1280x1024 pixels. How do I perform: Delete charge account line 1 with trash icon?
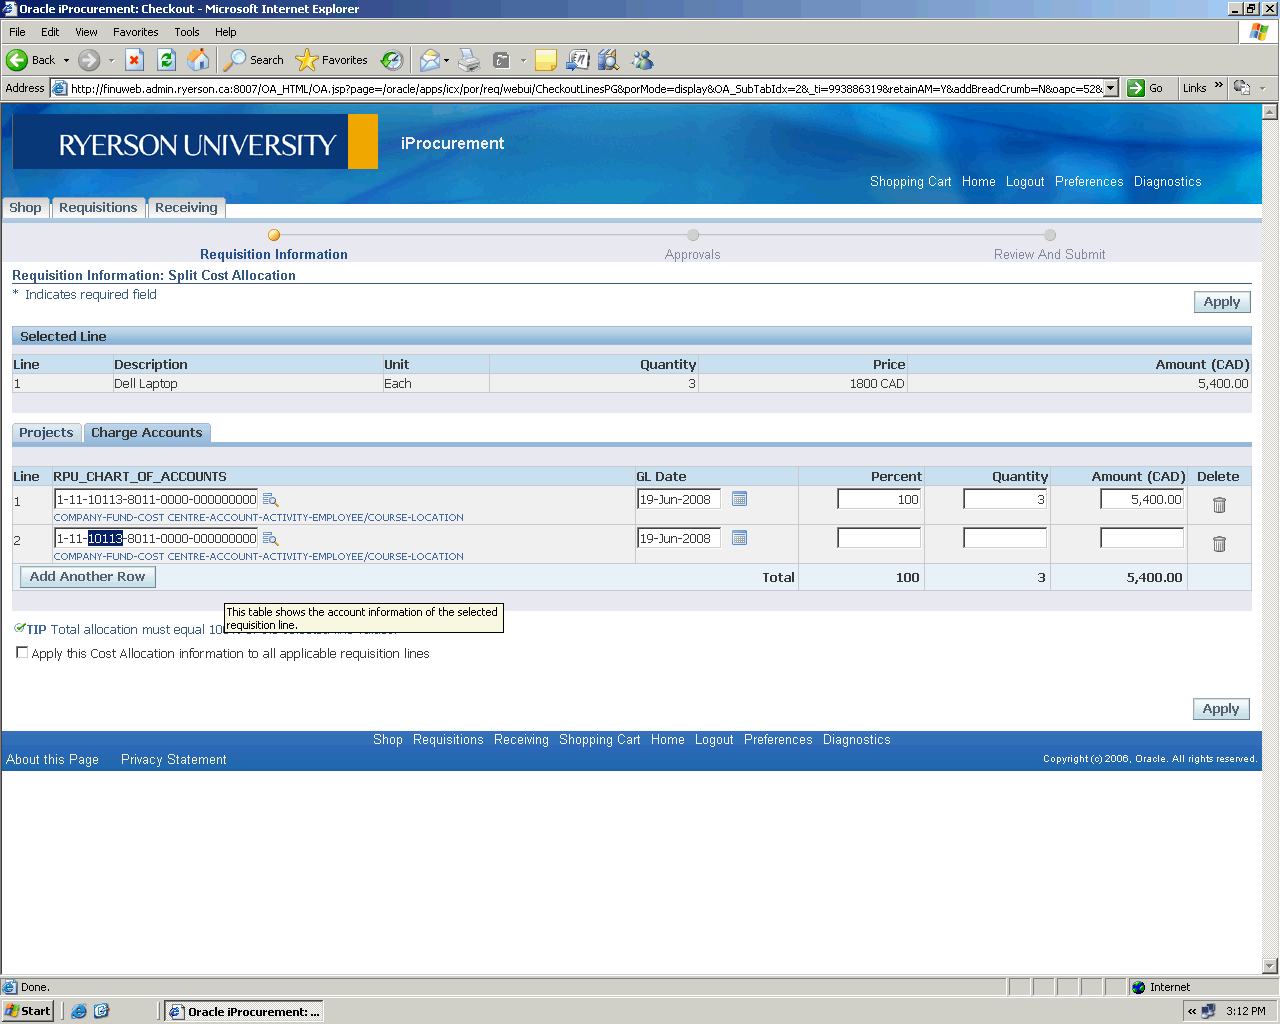[1219, 505]
